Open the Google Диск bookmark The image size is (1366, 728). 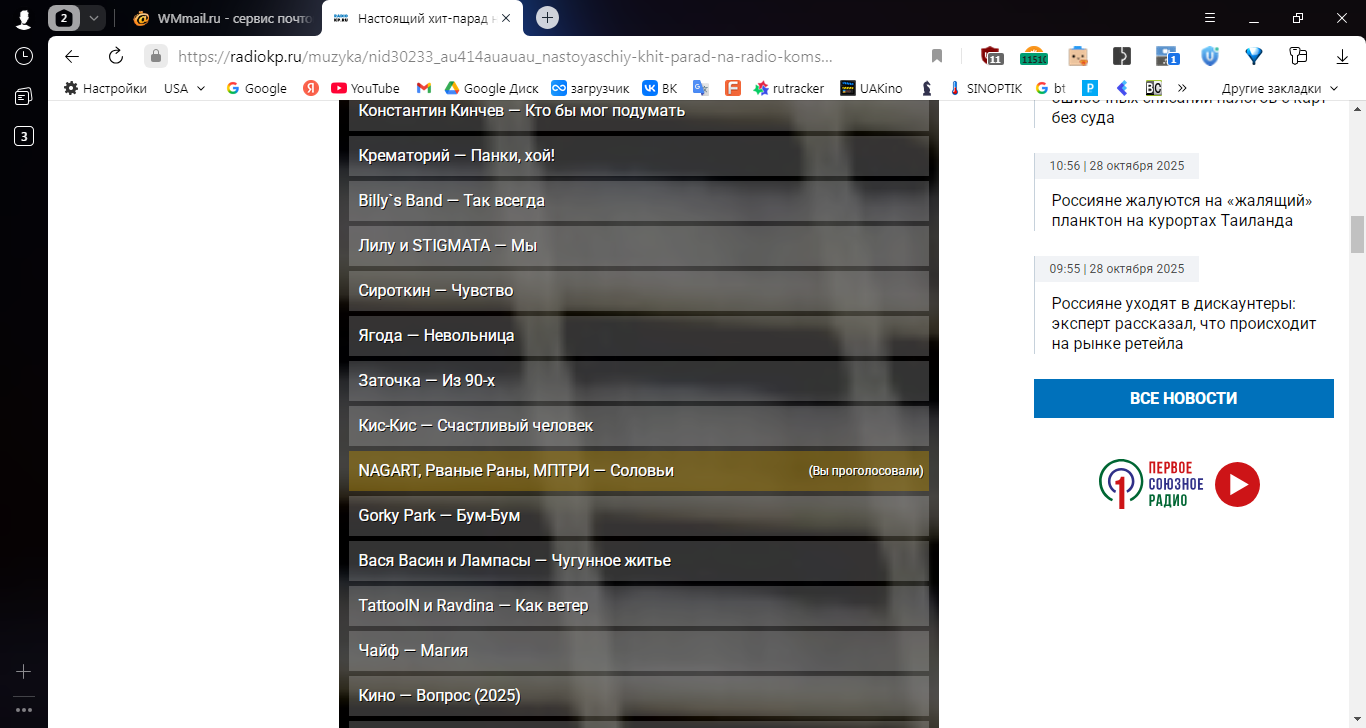[x=491, y=88]
